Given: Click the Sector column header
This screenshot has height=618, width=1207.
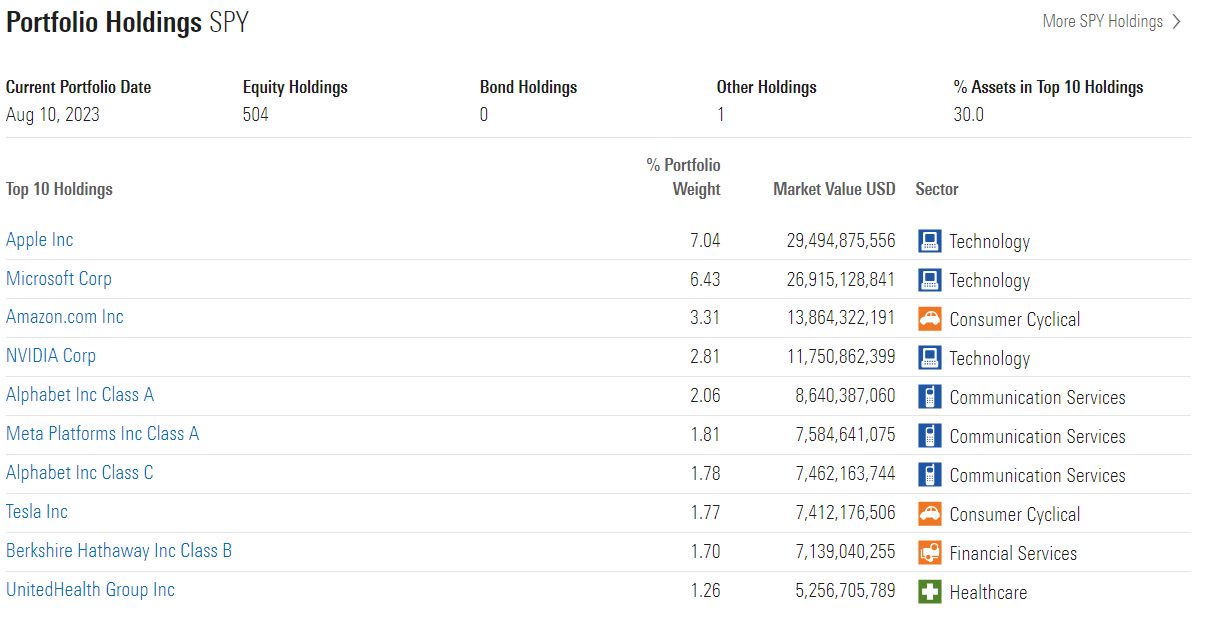Looking at the screenshot, I should tap(937, 189).
